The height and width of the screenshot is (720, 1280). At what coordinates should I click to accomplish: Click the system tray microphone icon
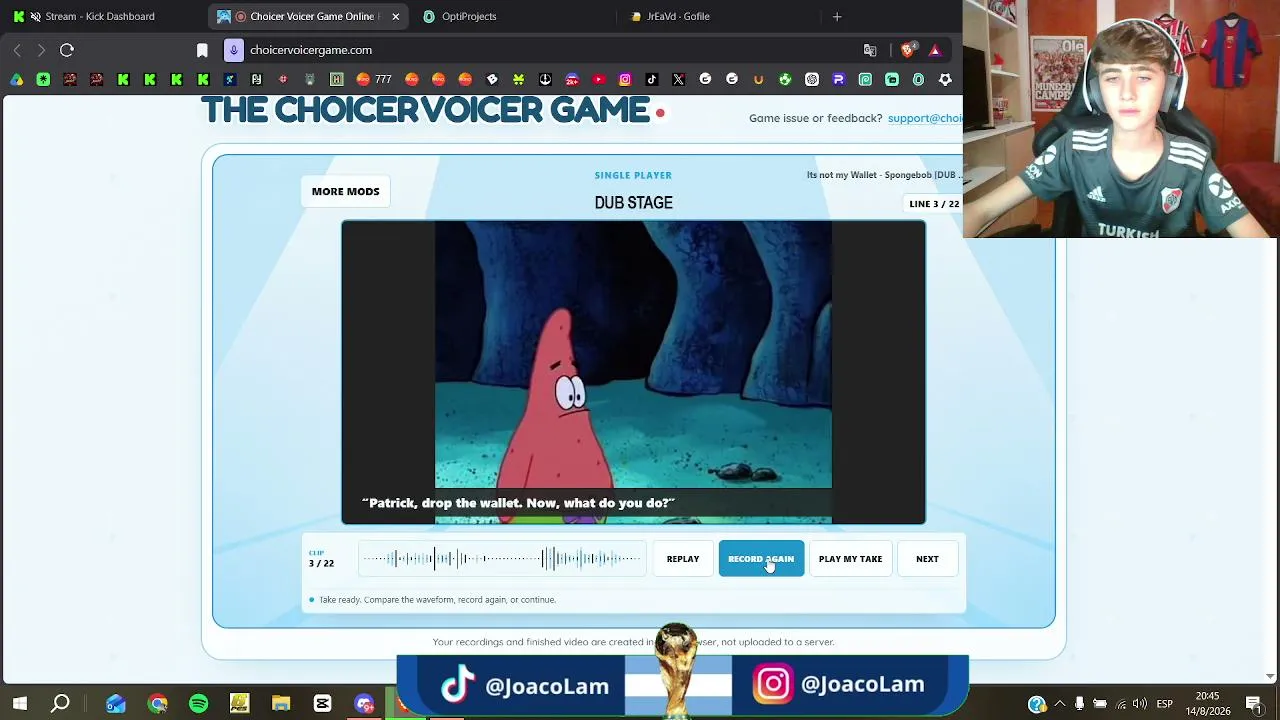pyautogui.click(x=1080, y=704)
